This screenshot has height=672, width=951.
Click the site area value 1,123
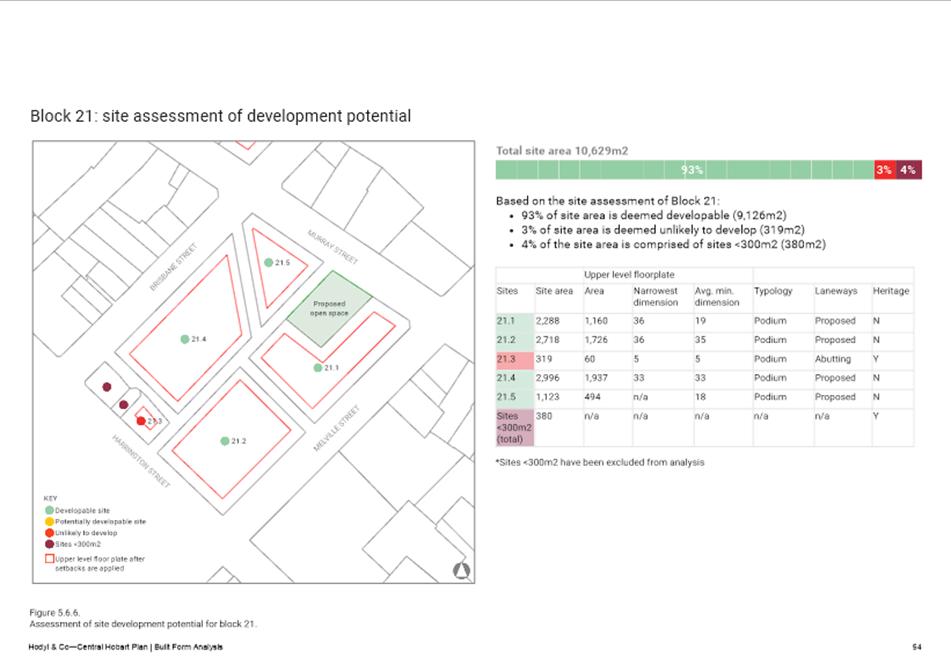548,397
